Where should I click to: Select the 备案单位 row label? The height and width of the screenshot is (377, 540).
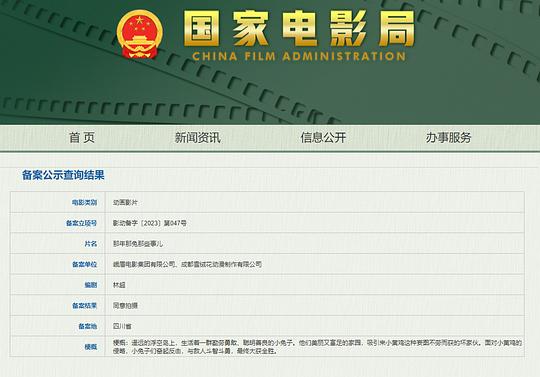pos(84,264)
